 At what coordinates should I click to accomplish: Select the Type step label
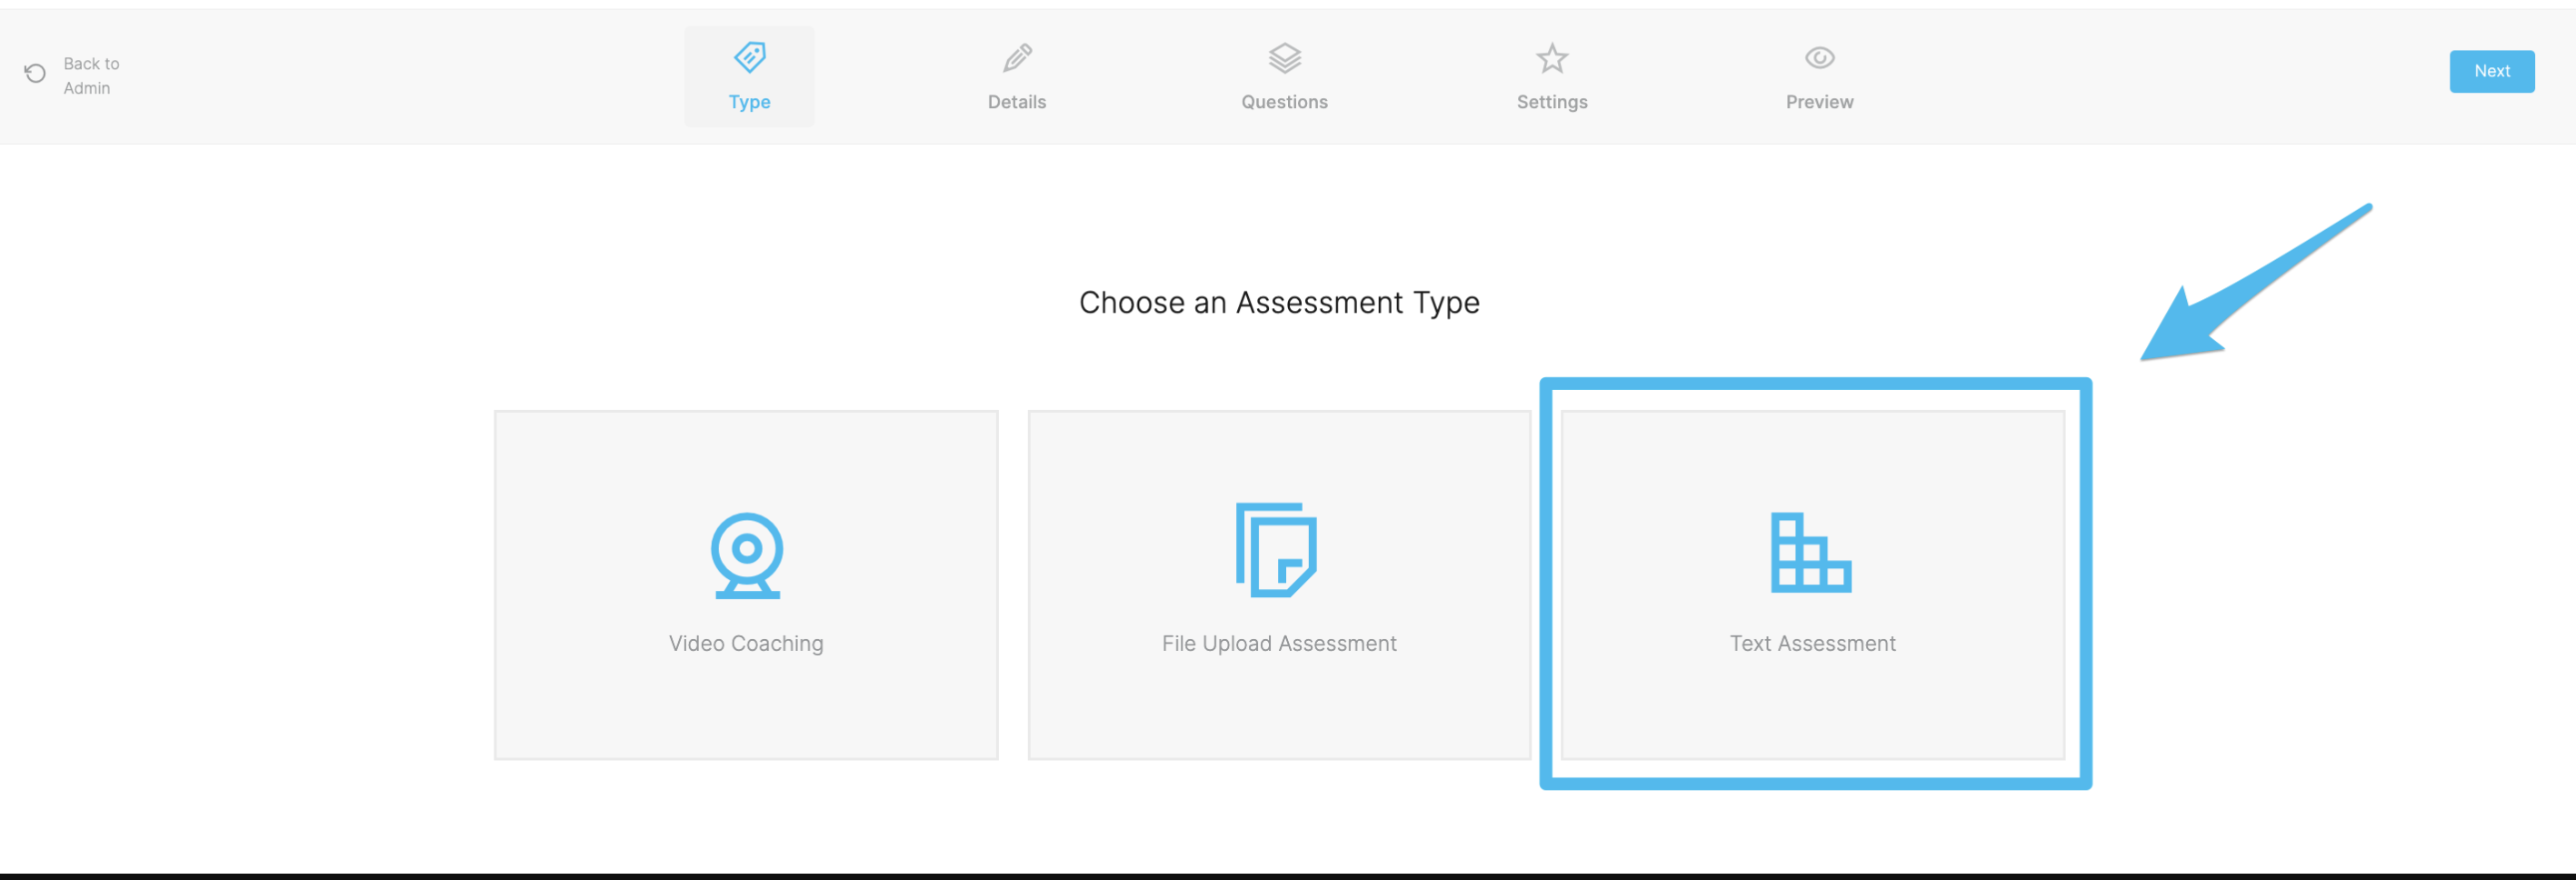[750, 102]
